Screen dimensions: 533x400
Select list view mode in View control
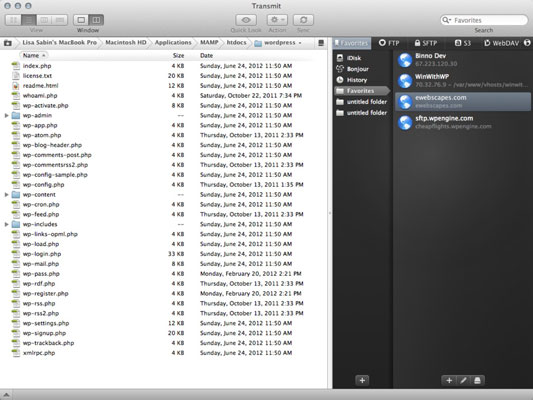pos(29,20)
